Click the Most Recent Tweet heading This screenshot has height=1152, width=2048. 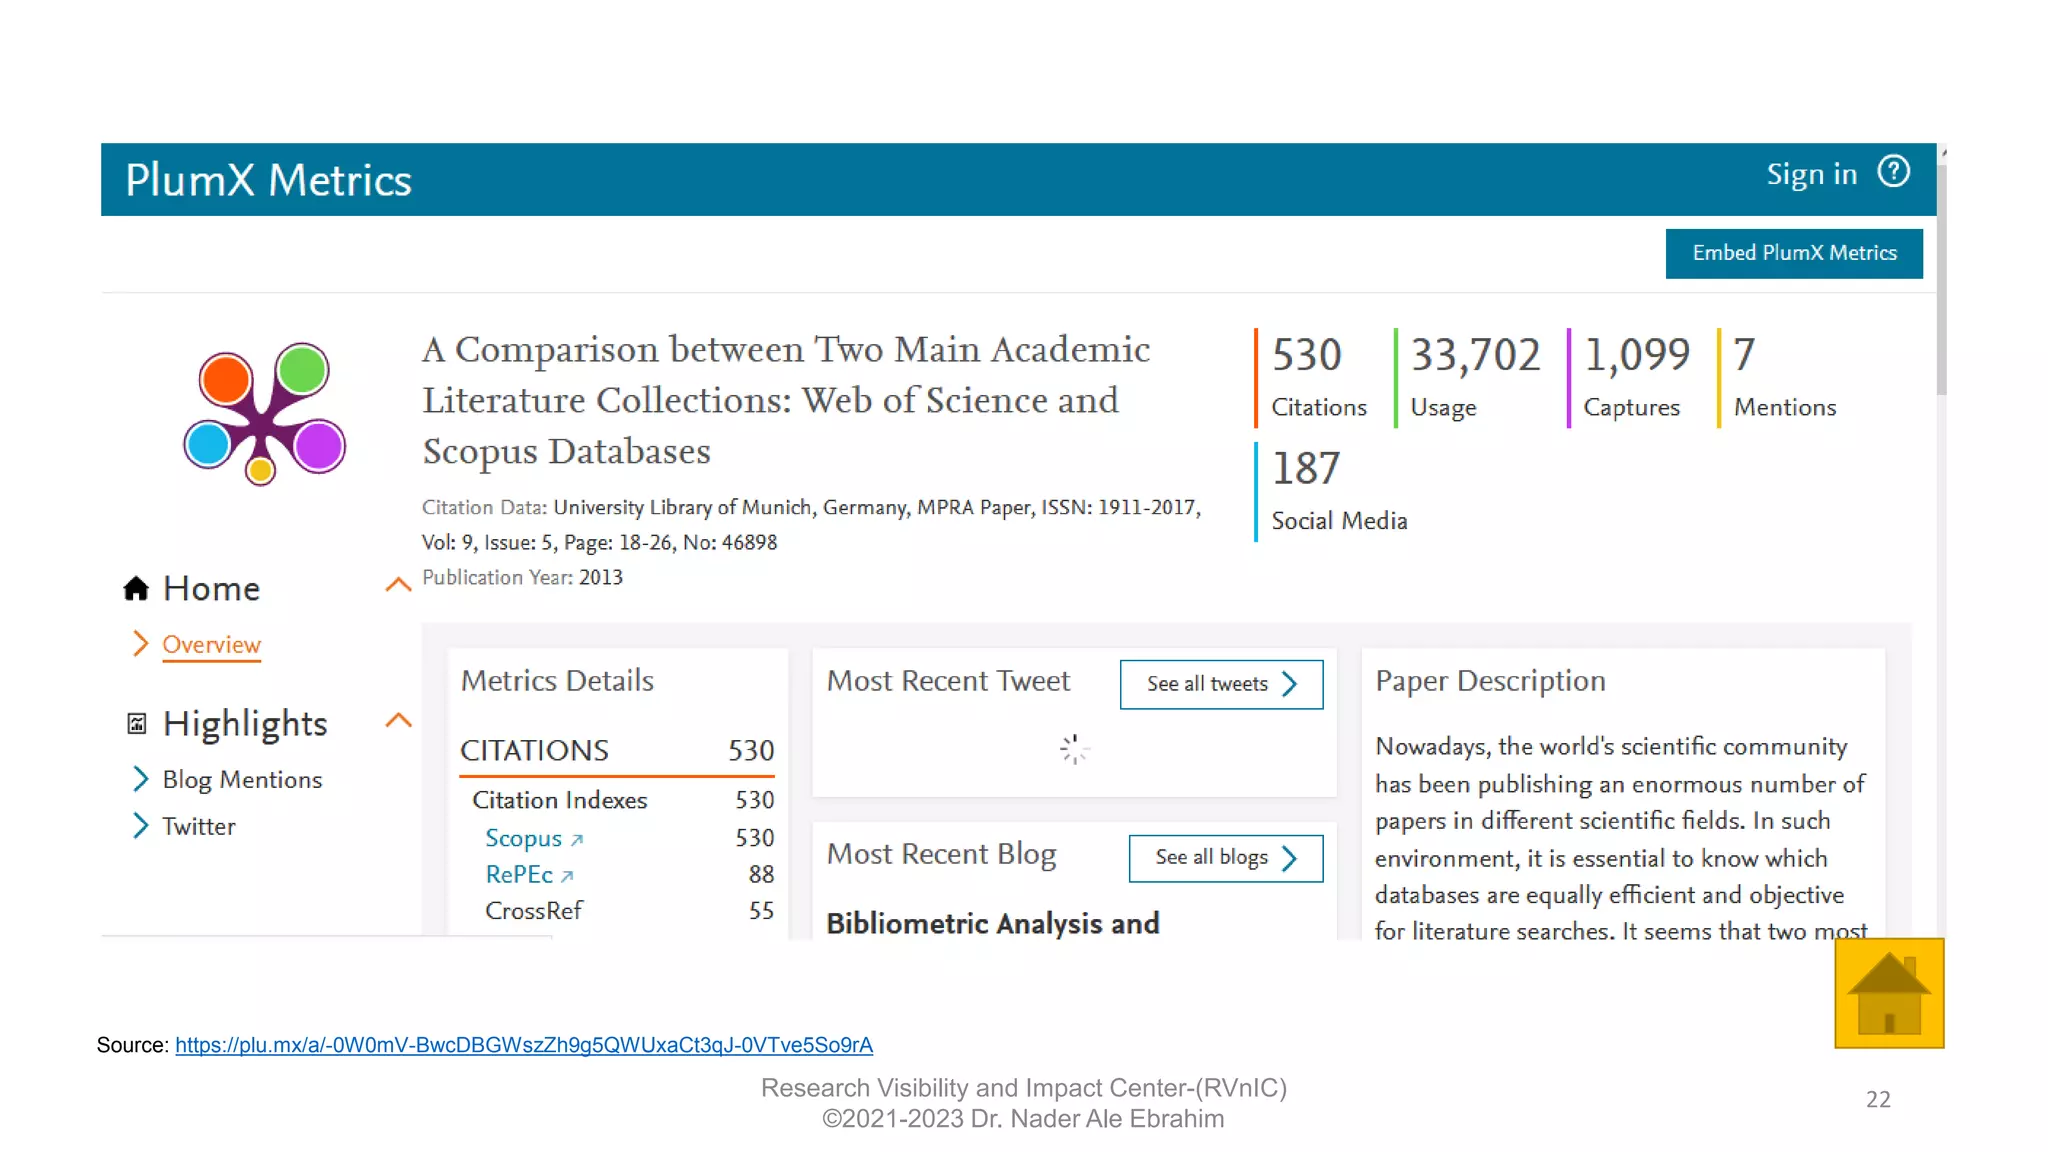(x=948, y=681)
